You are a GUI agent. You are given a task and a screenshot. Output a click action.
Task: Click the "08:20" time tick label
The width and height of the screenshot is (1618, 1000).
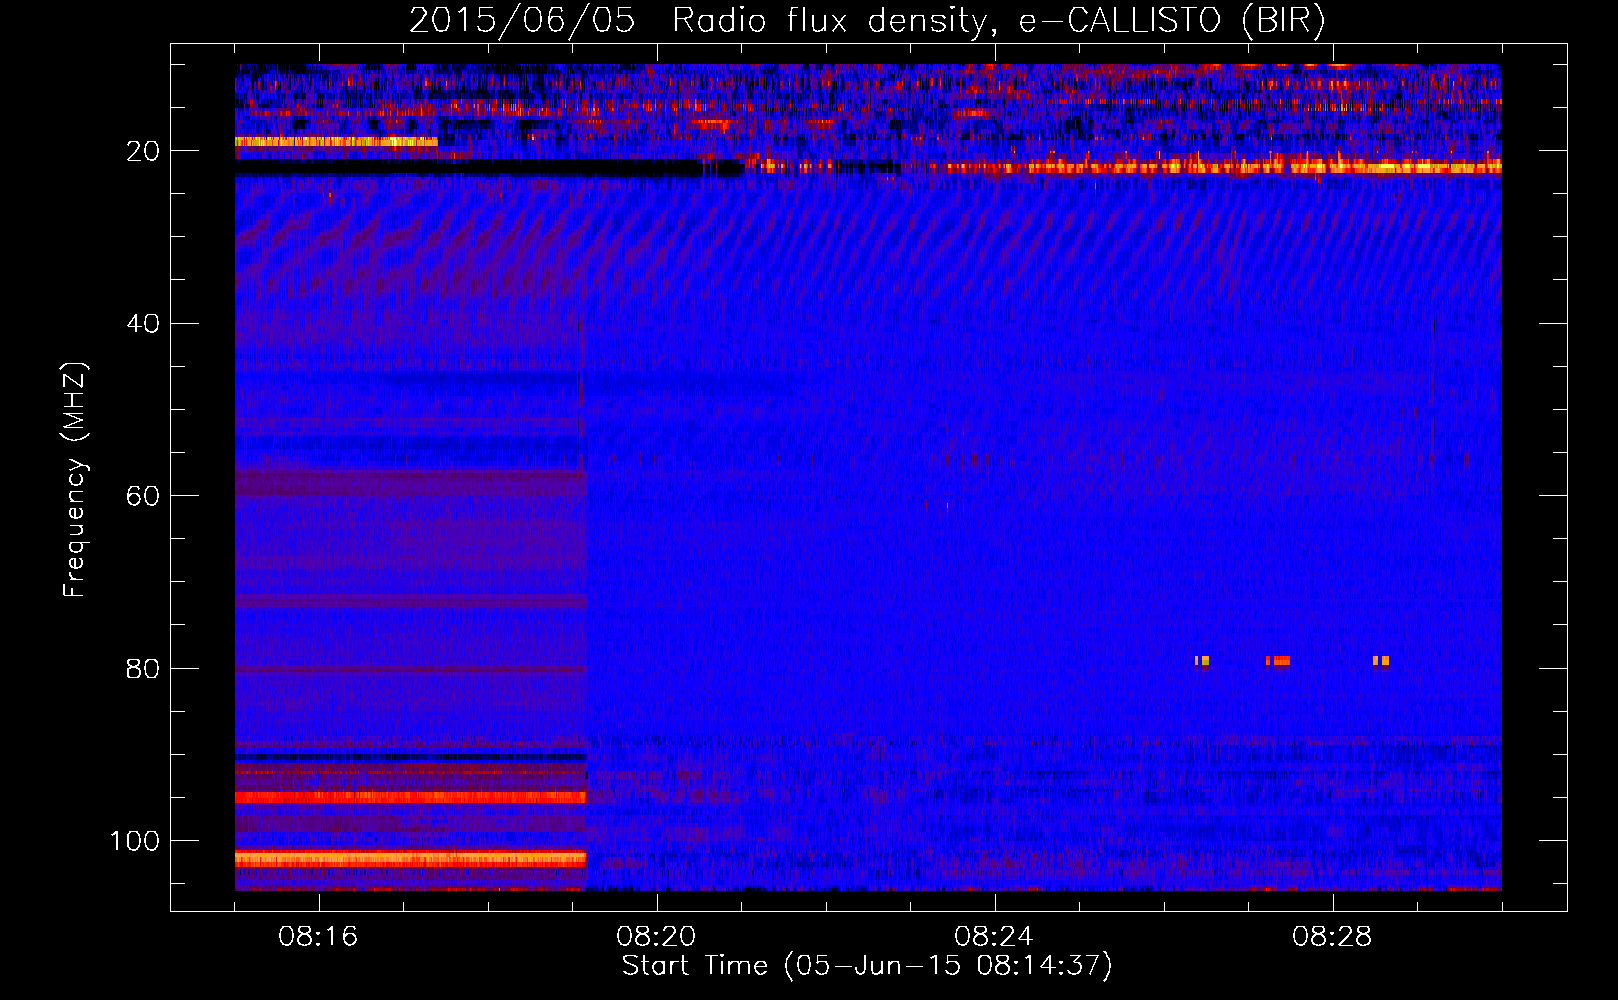(x=656, y=937)
